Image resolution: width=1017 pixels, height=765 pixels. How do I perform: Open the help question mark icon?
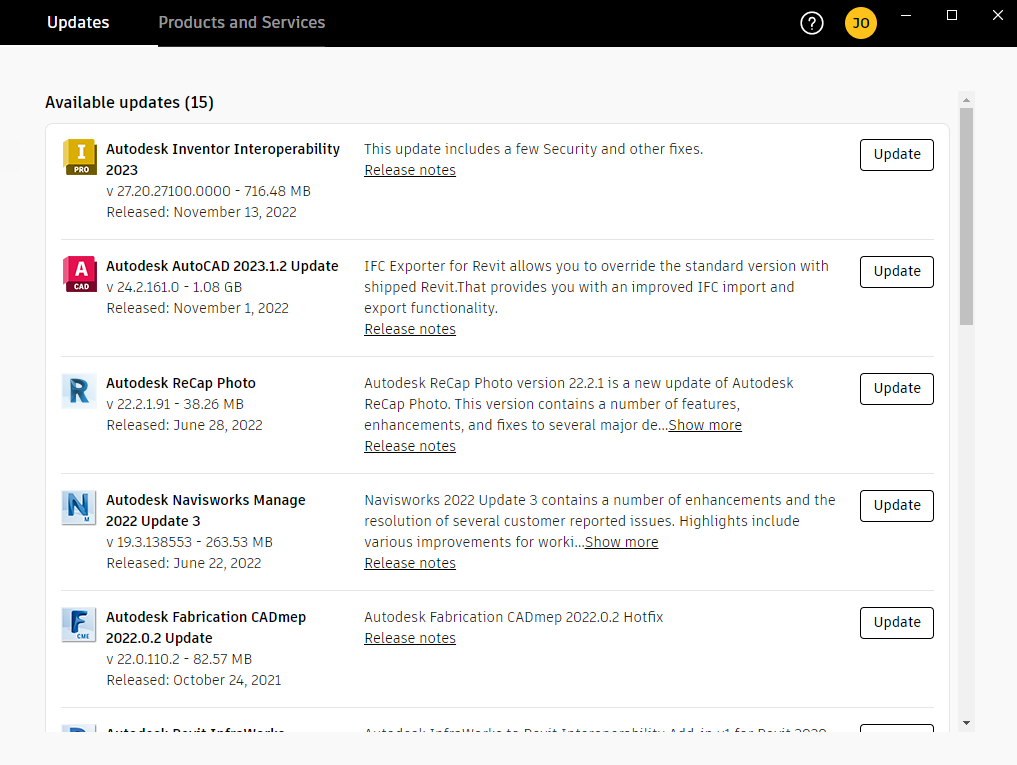click(x=811, y=23)
